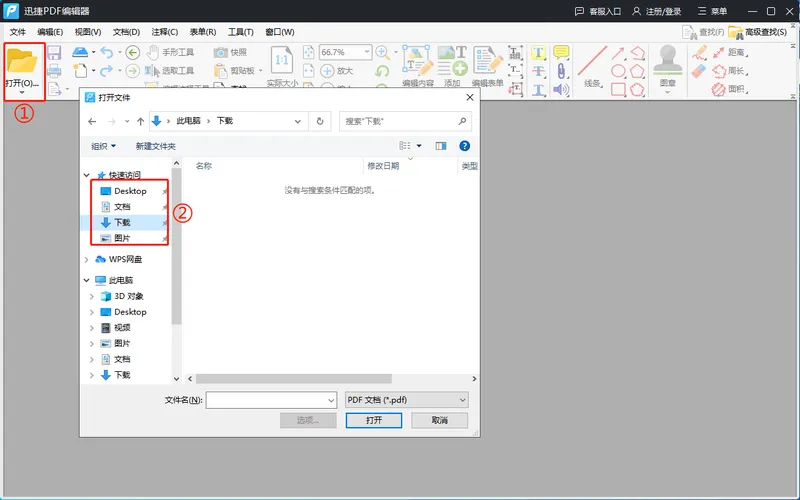Open the 视图(V) menu
Image resolution: width=800 pixels, height=500 pixels.
tap(87, 32)
